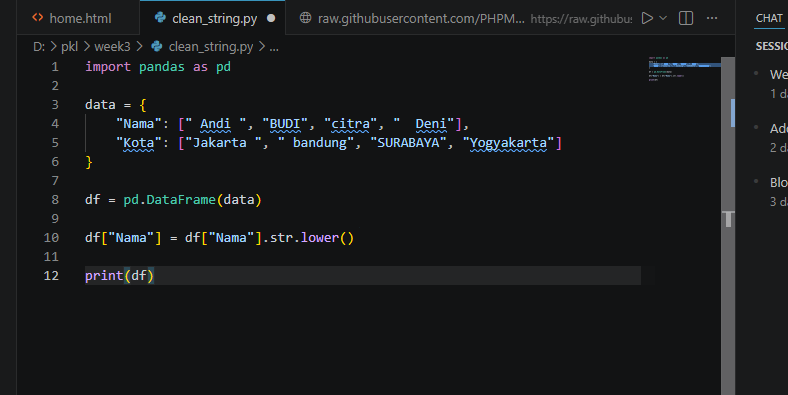Click the "Yogyakarta" string on line 5

point(508,143)
